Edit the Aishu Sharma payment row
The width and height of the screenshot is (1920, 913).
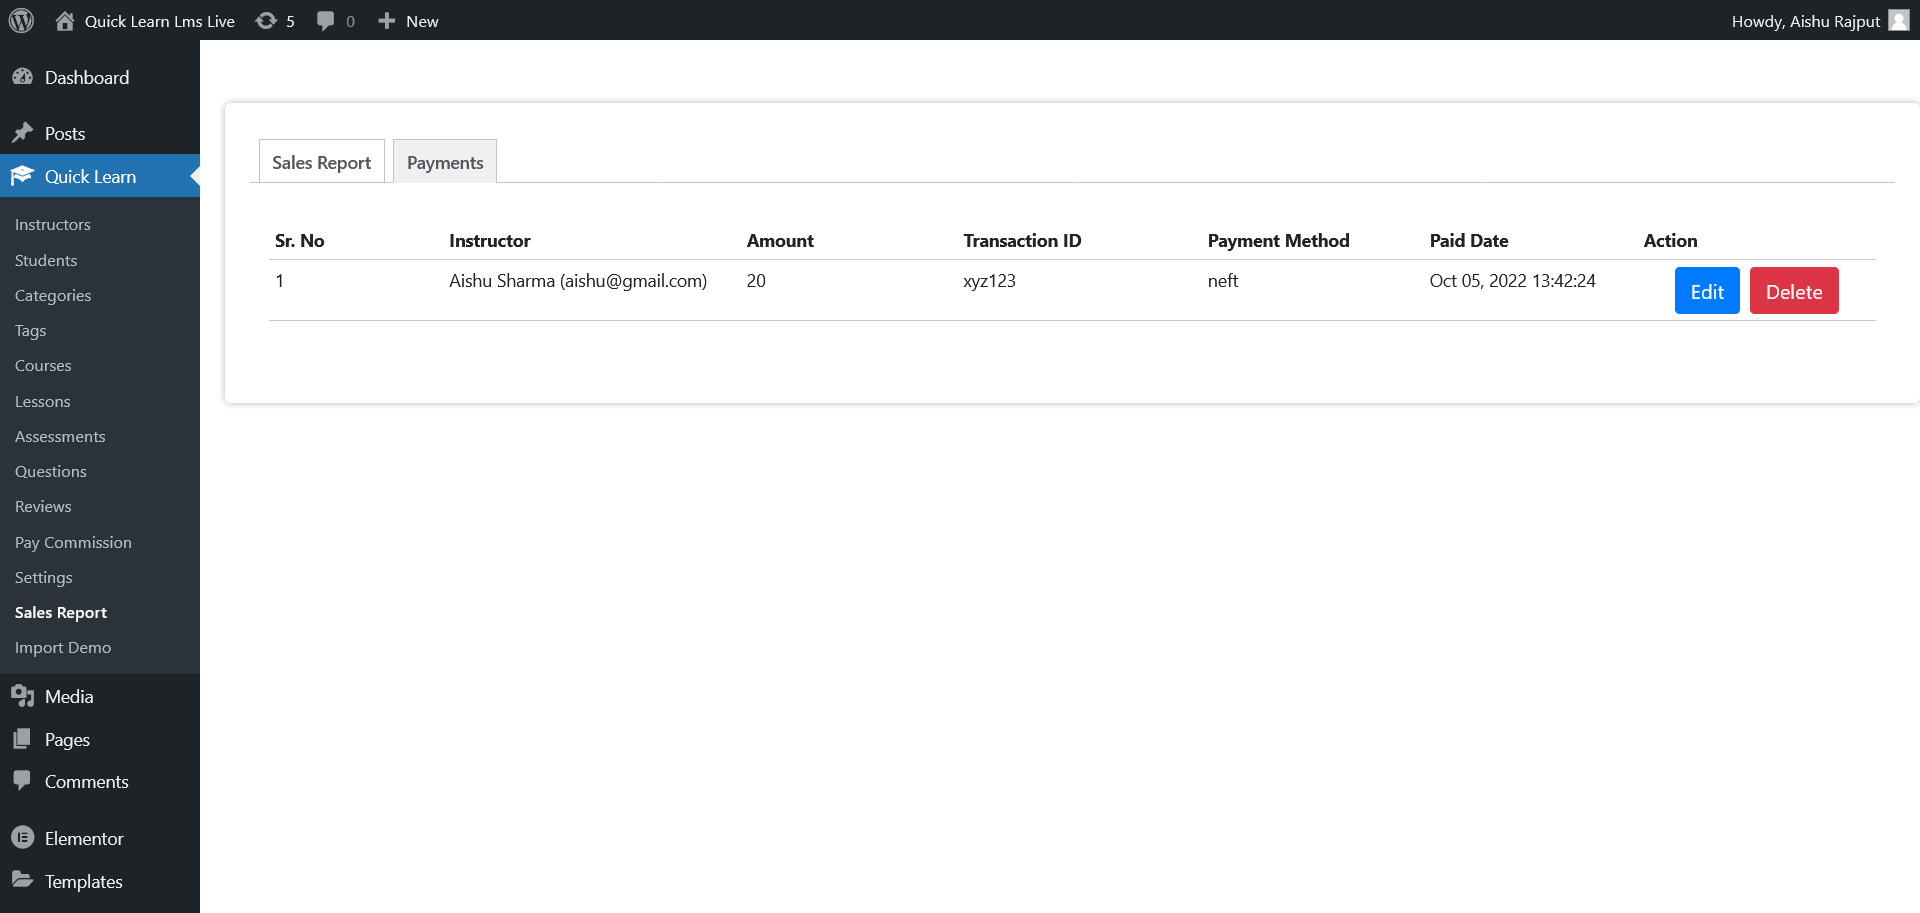(x=1707, y=291)
